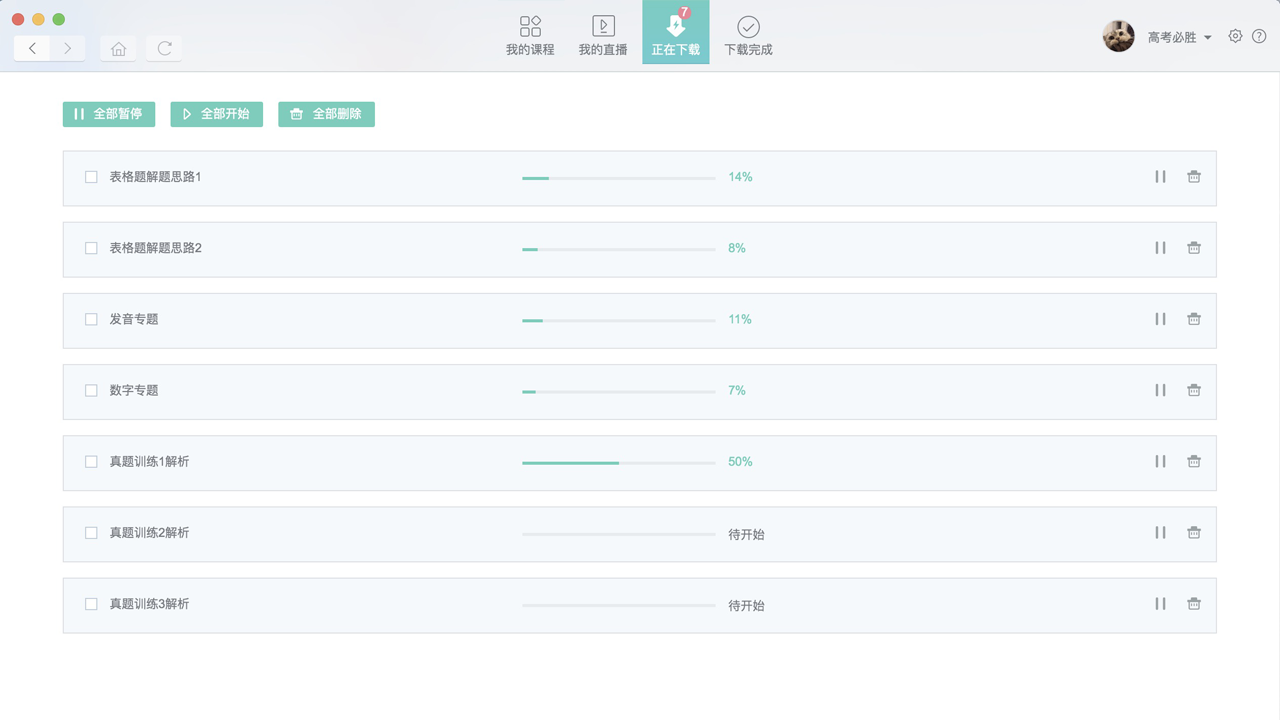The height and width of the screenshot is (720, 1280).
Task: Select the 发音专题 checkbox
Action: click(x=91, y=319)
